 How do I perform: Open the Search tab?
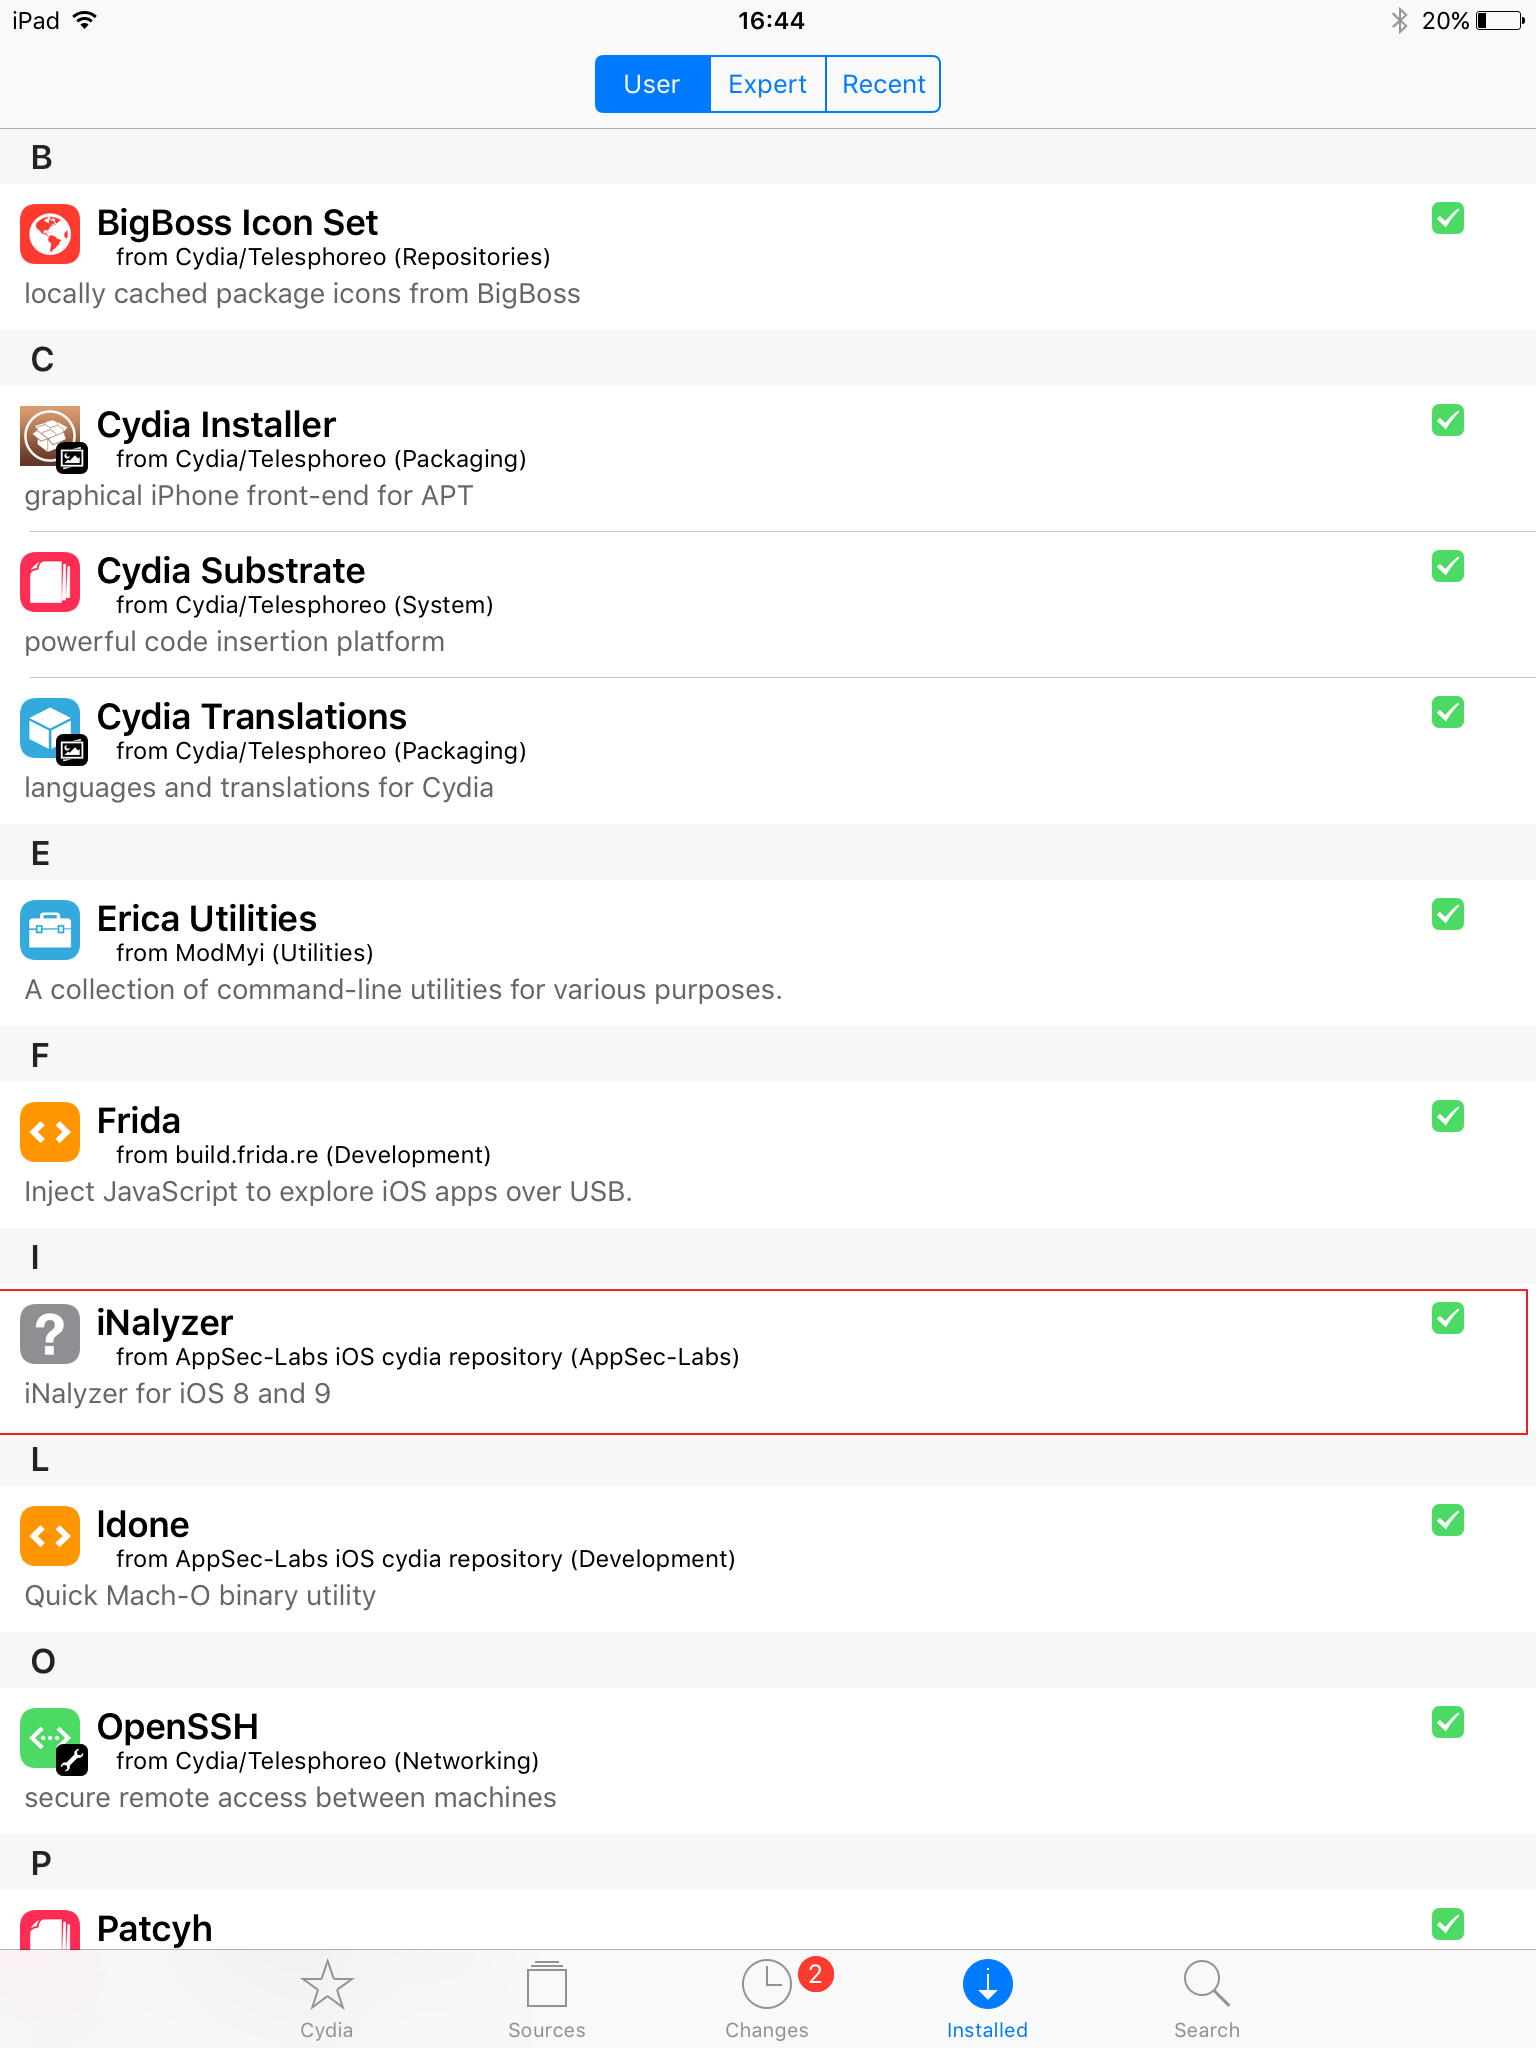(x=1207, y=1998)
